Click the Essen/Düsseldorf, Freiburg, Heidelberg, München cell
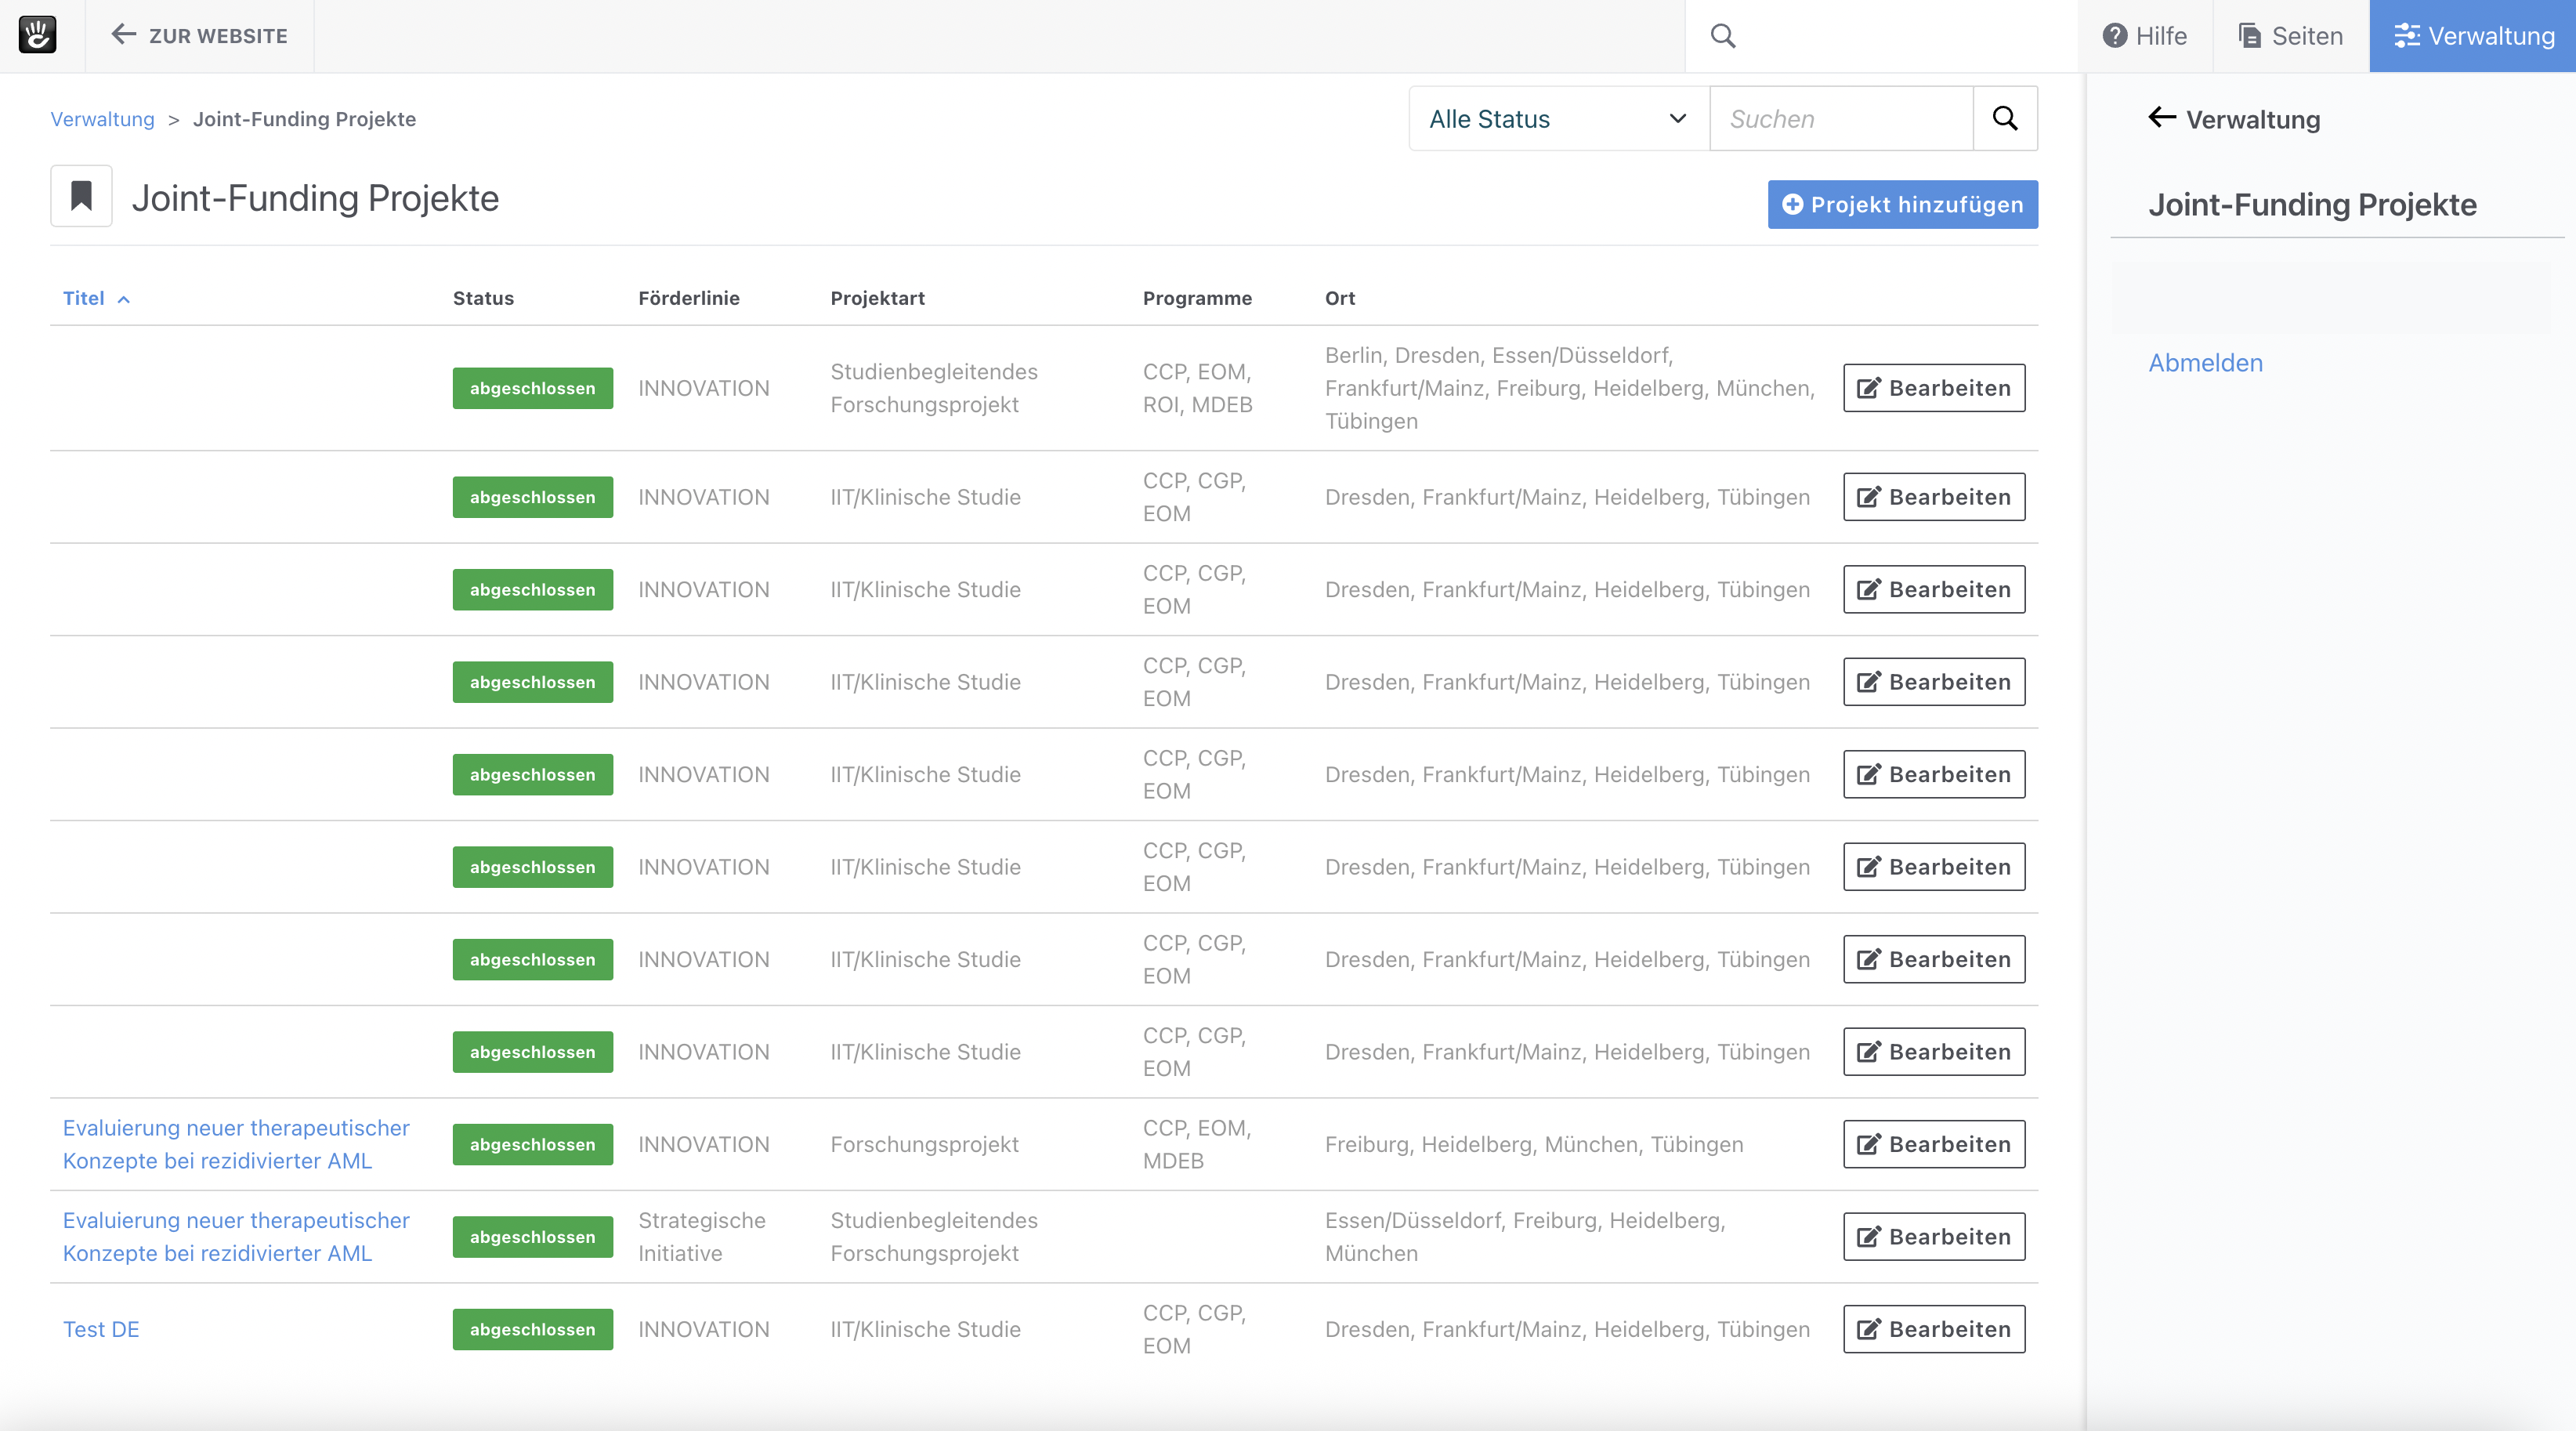 click(1525, 1237)
